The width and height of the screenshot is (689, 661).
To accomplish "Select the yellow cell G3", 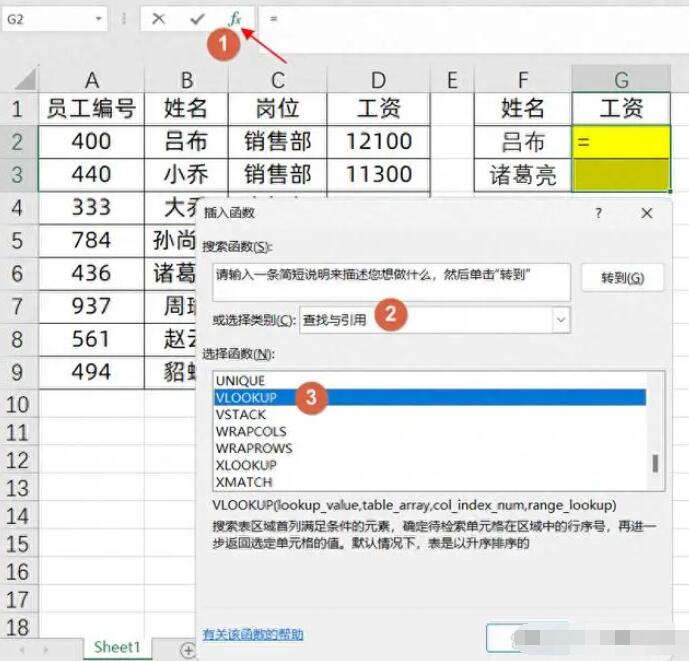I will [621, 175].
